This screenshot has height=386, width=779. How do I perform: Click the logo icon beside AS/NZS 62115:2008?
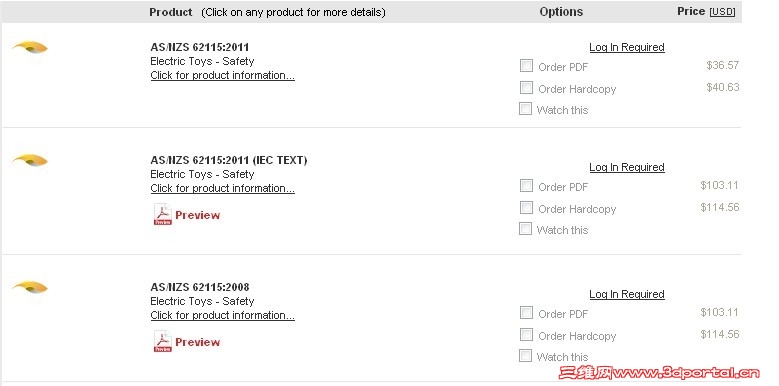tap(30, 288)
